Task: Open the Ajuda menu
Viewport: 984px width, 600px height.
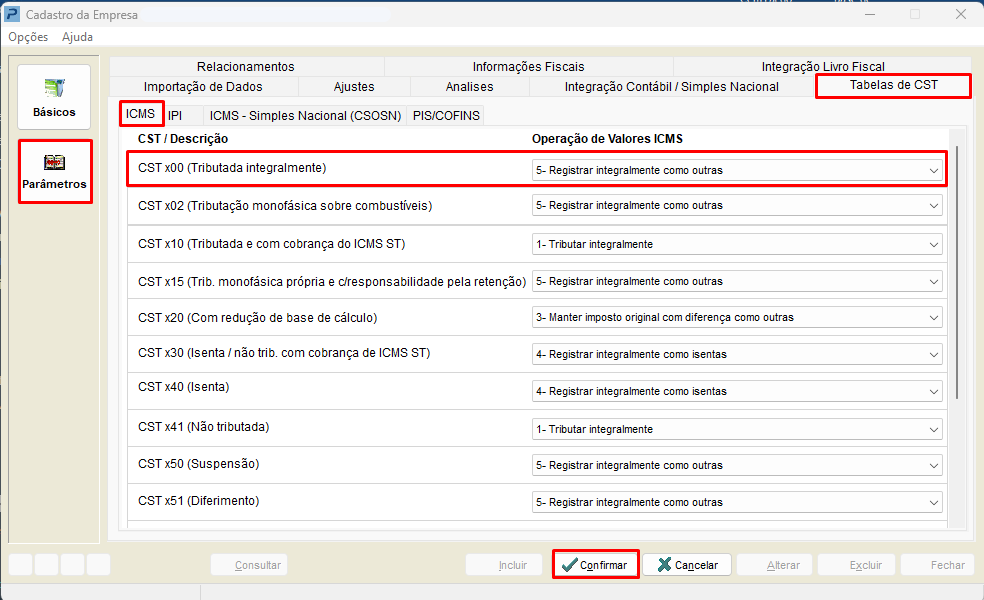Action: coord(77,37)
